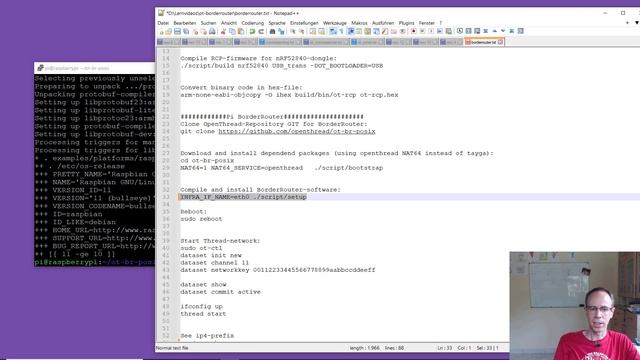Click 'Normal text file' in status bar
This screenshot has height=360, width=640.
pos(172,348)
